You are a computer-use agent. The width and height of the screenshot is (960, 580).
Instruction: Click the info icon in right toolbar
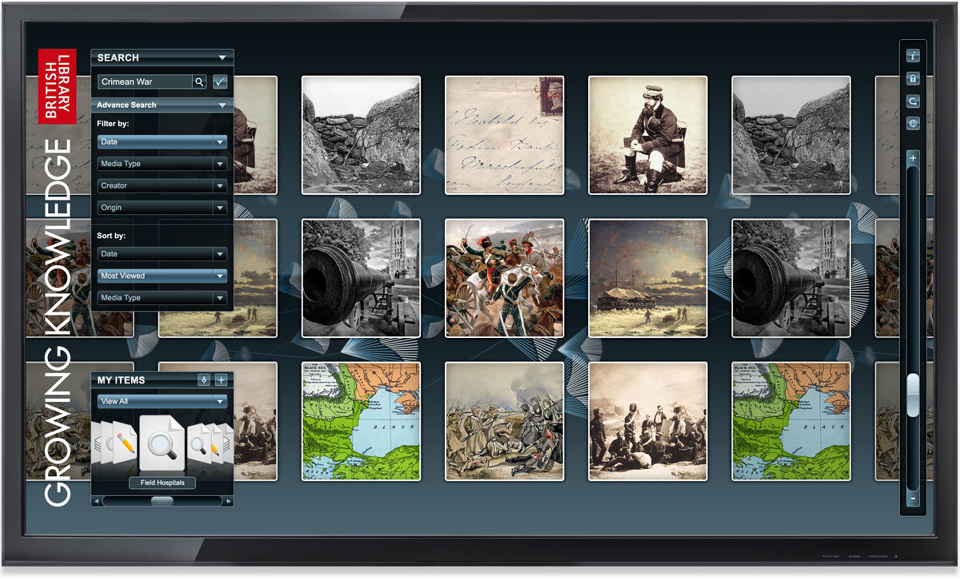tap(912, 55)
